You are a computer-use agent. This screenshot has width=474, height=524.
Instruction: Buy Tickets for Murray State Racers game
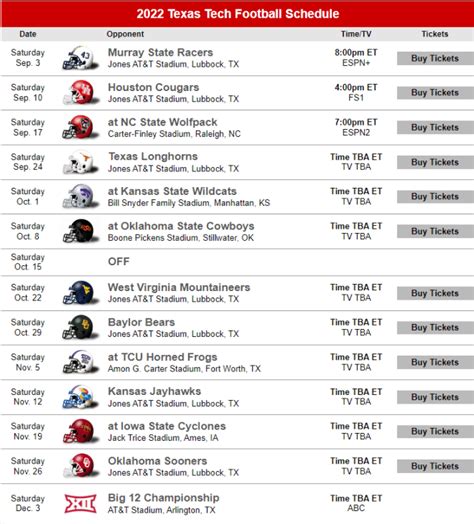(435, 58)
